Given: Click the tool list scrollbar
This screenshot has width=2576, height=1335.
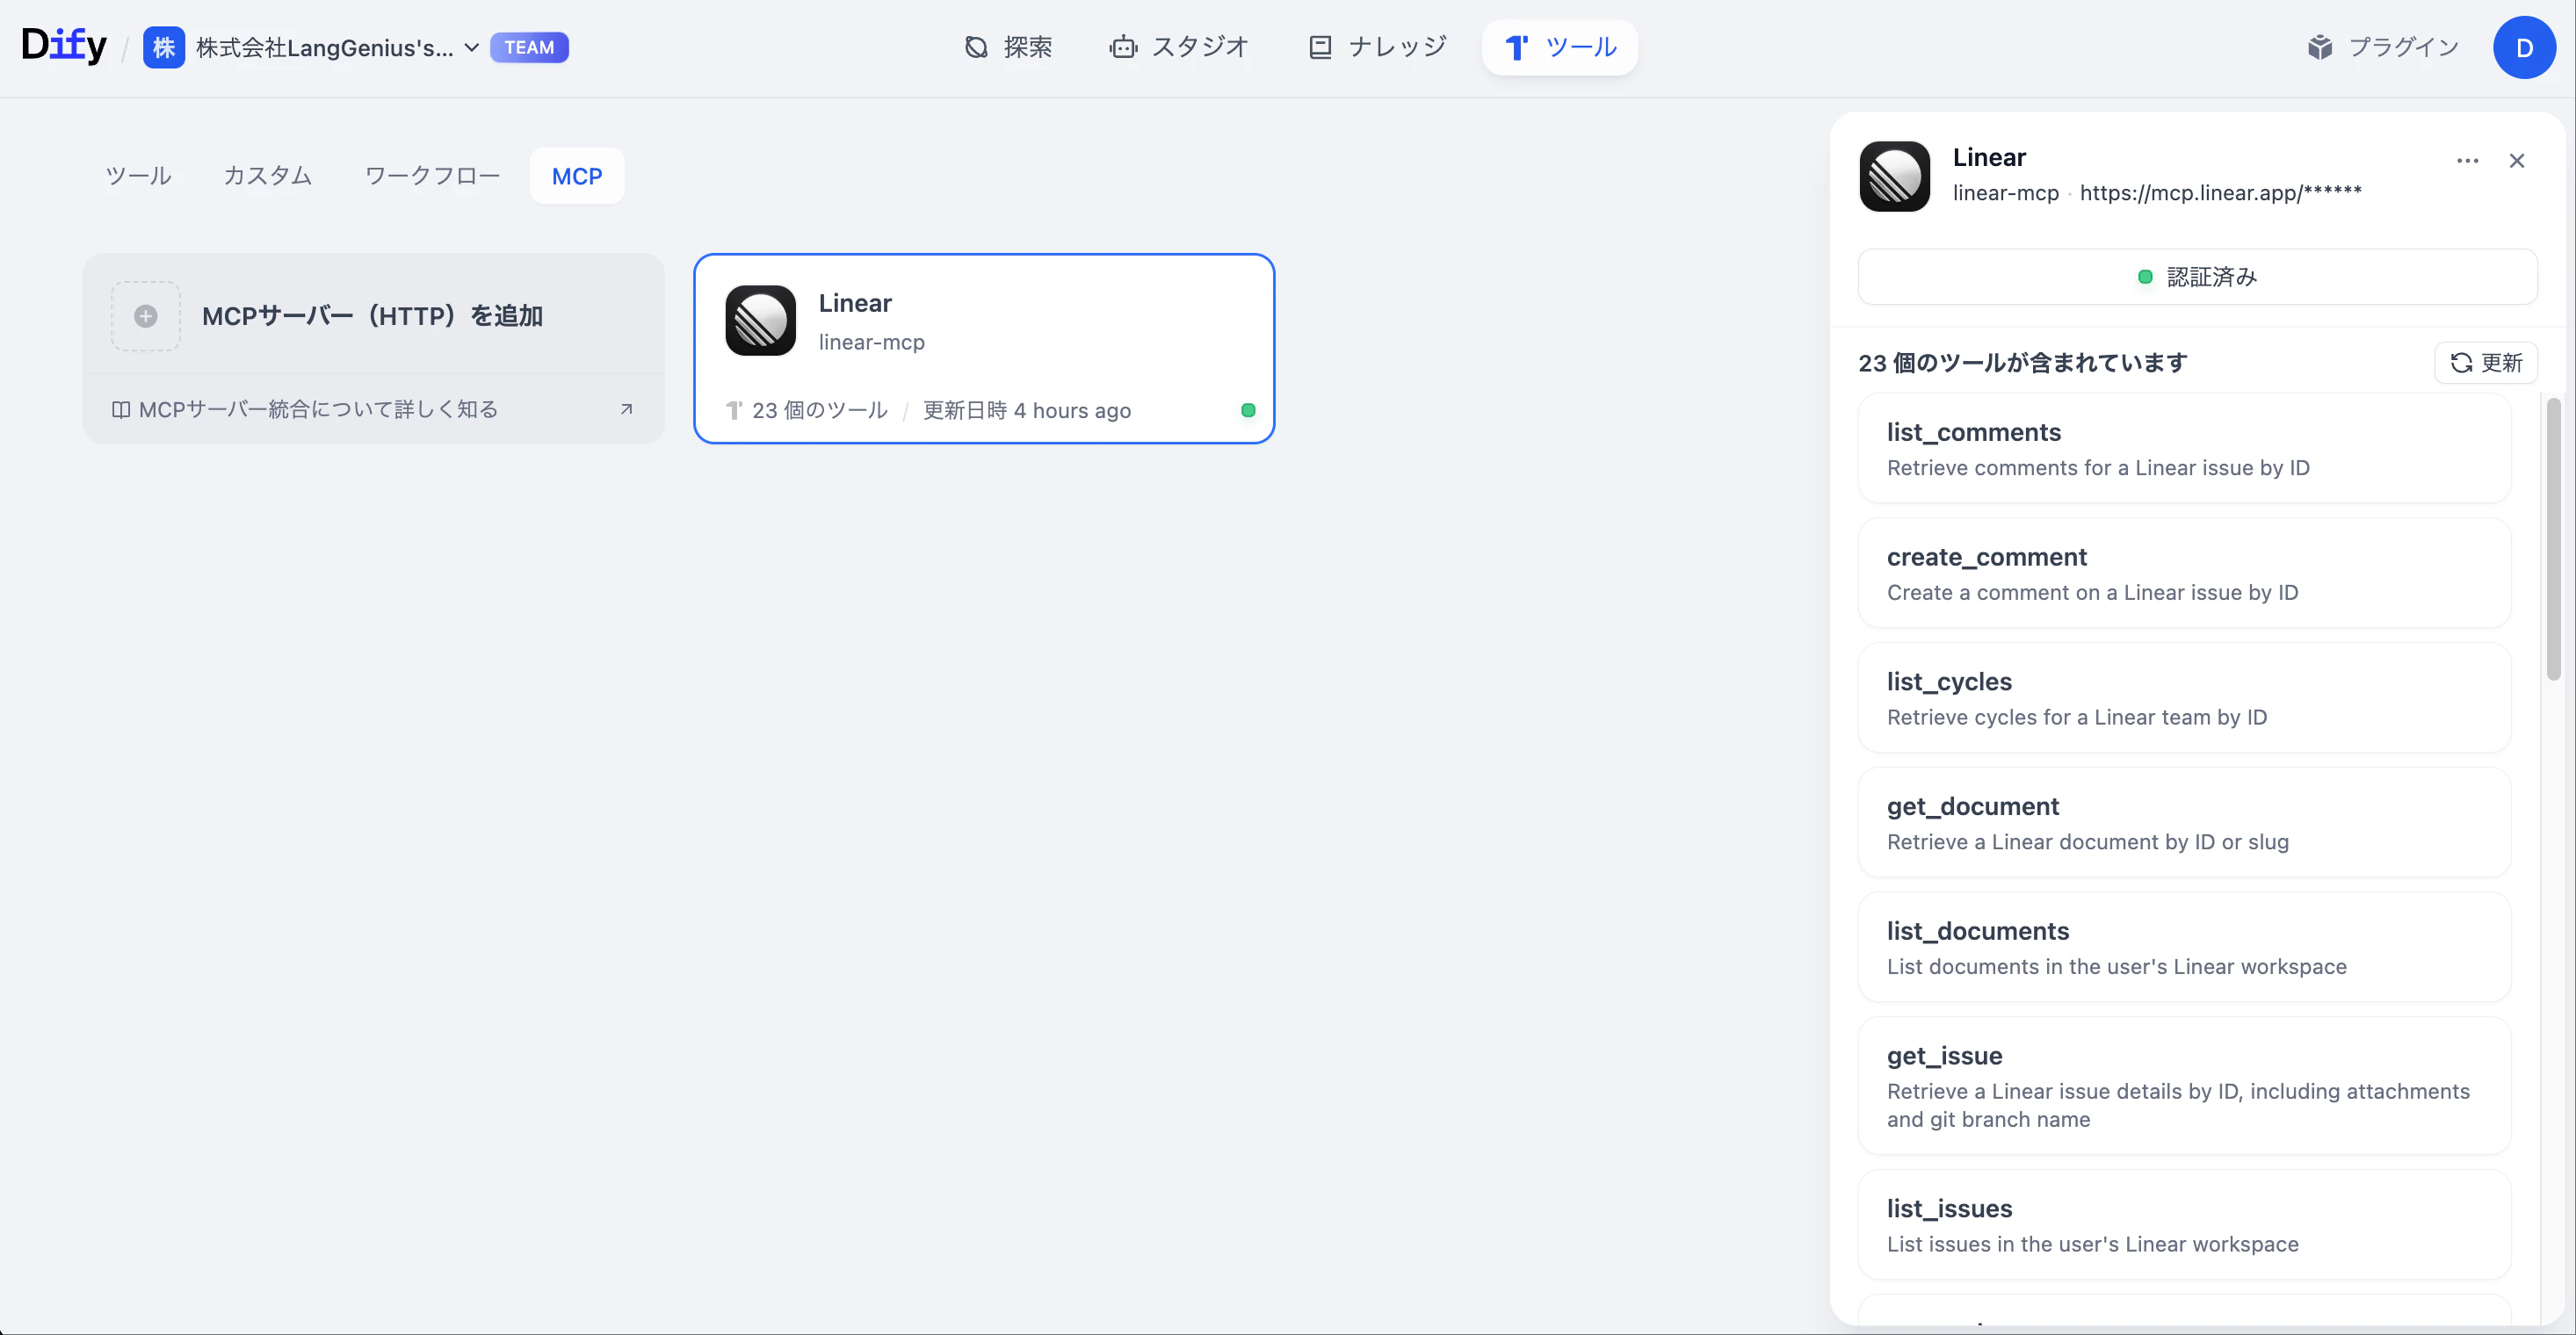Looking at the screenshot, I should click(x=2553, y=539).
